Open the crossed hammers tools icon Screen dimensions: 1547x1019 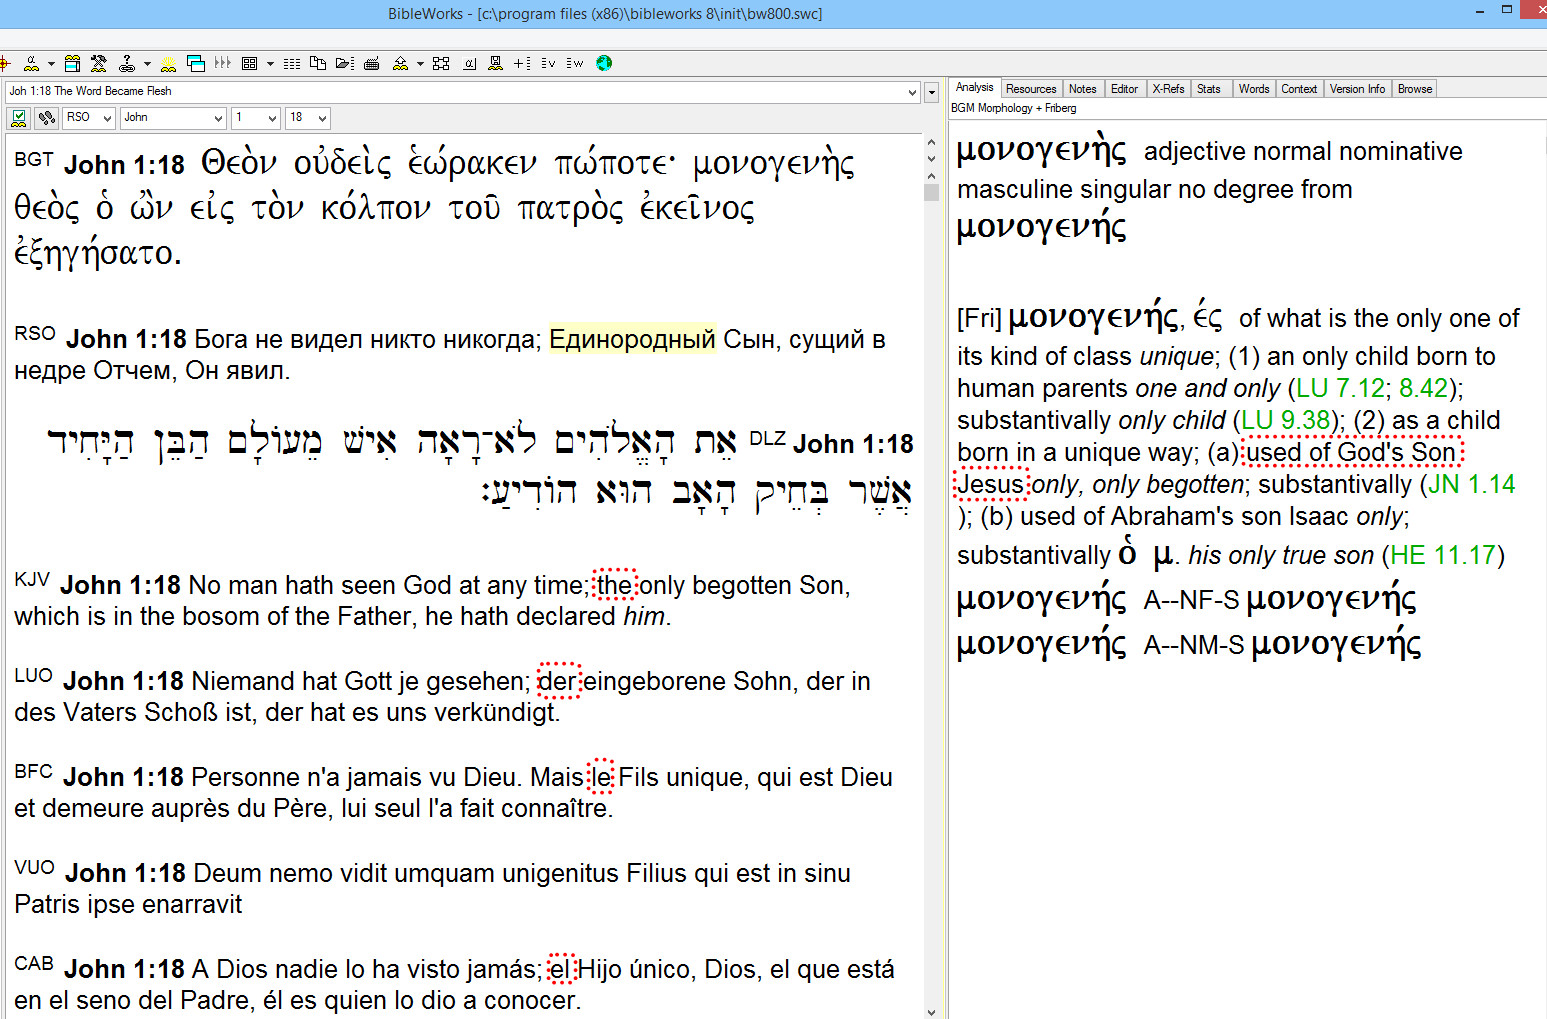click(98, 63)
